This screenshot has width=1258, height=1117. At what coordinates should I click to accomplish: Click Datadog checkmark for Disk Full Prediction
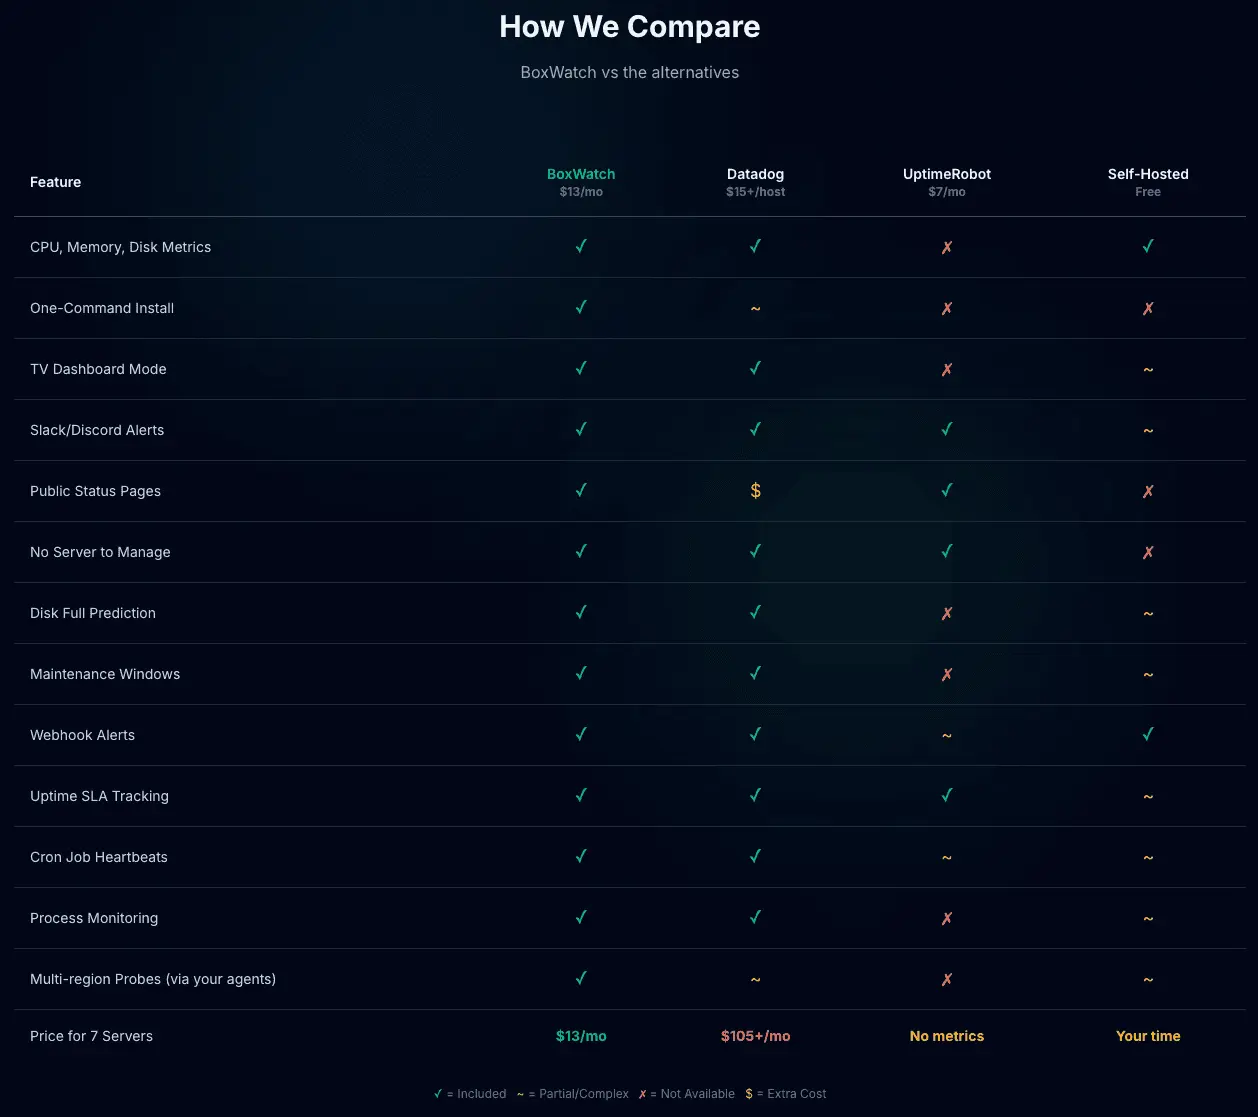pos(755,612)
